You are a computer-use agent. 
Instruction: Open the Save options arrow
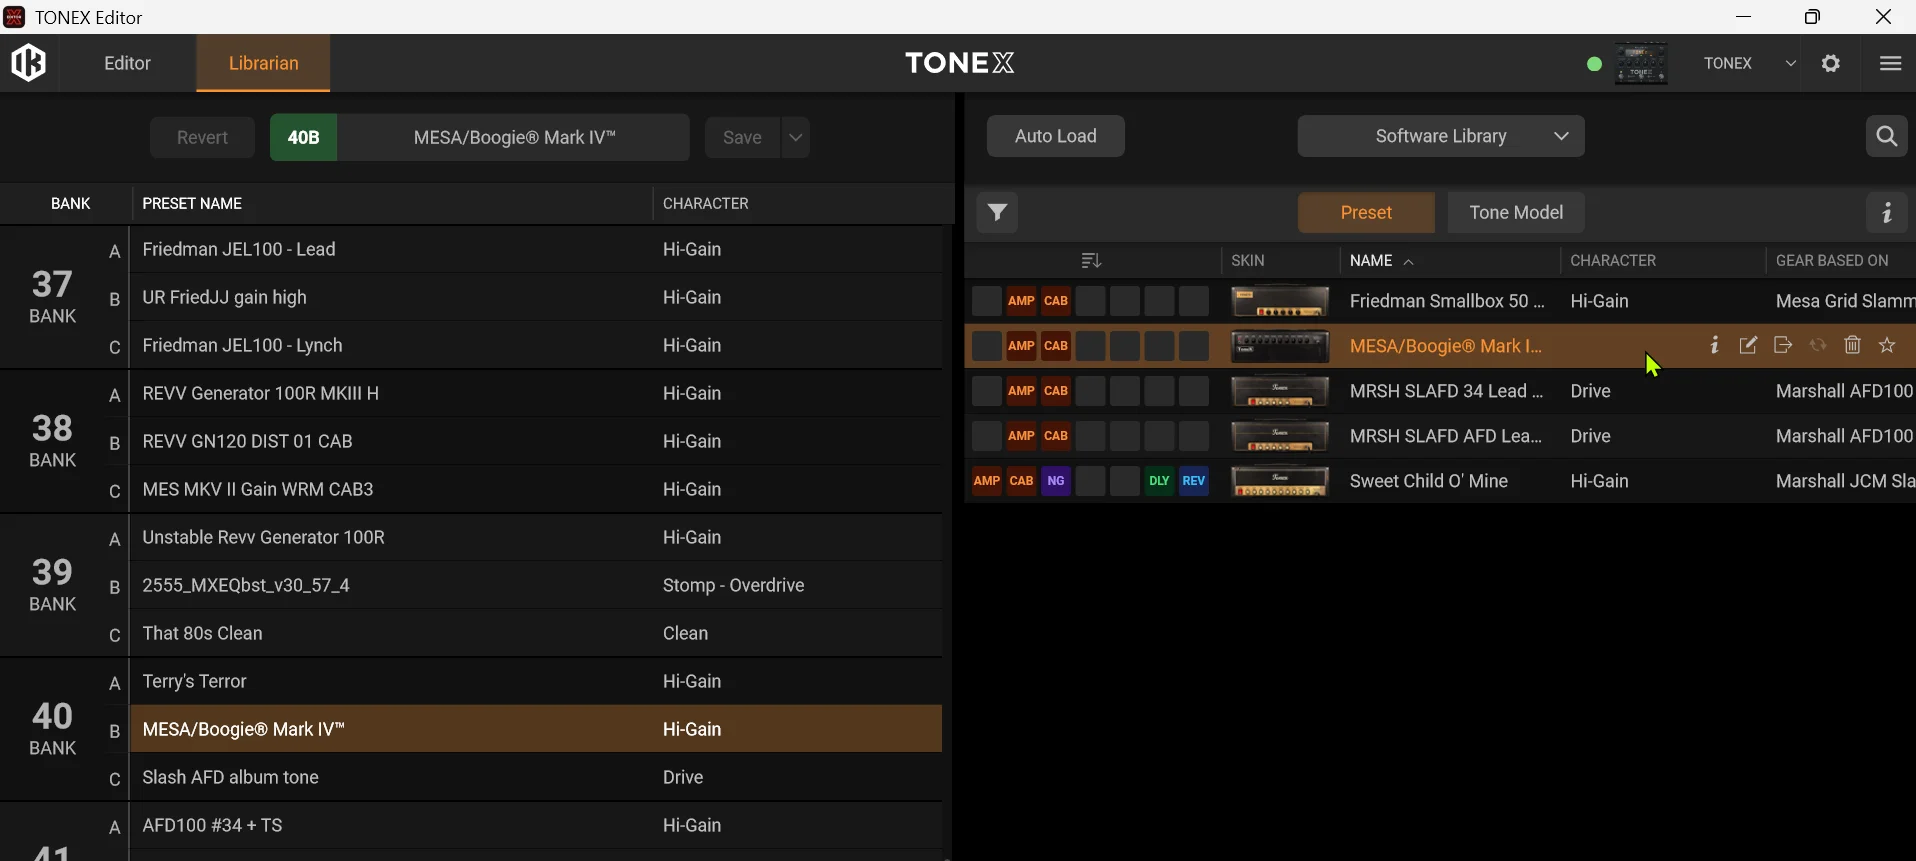796,138
